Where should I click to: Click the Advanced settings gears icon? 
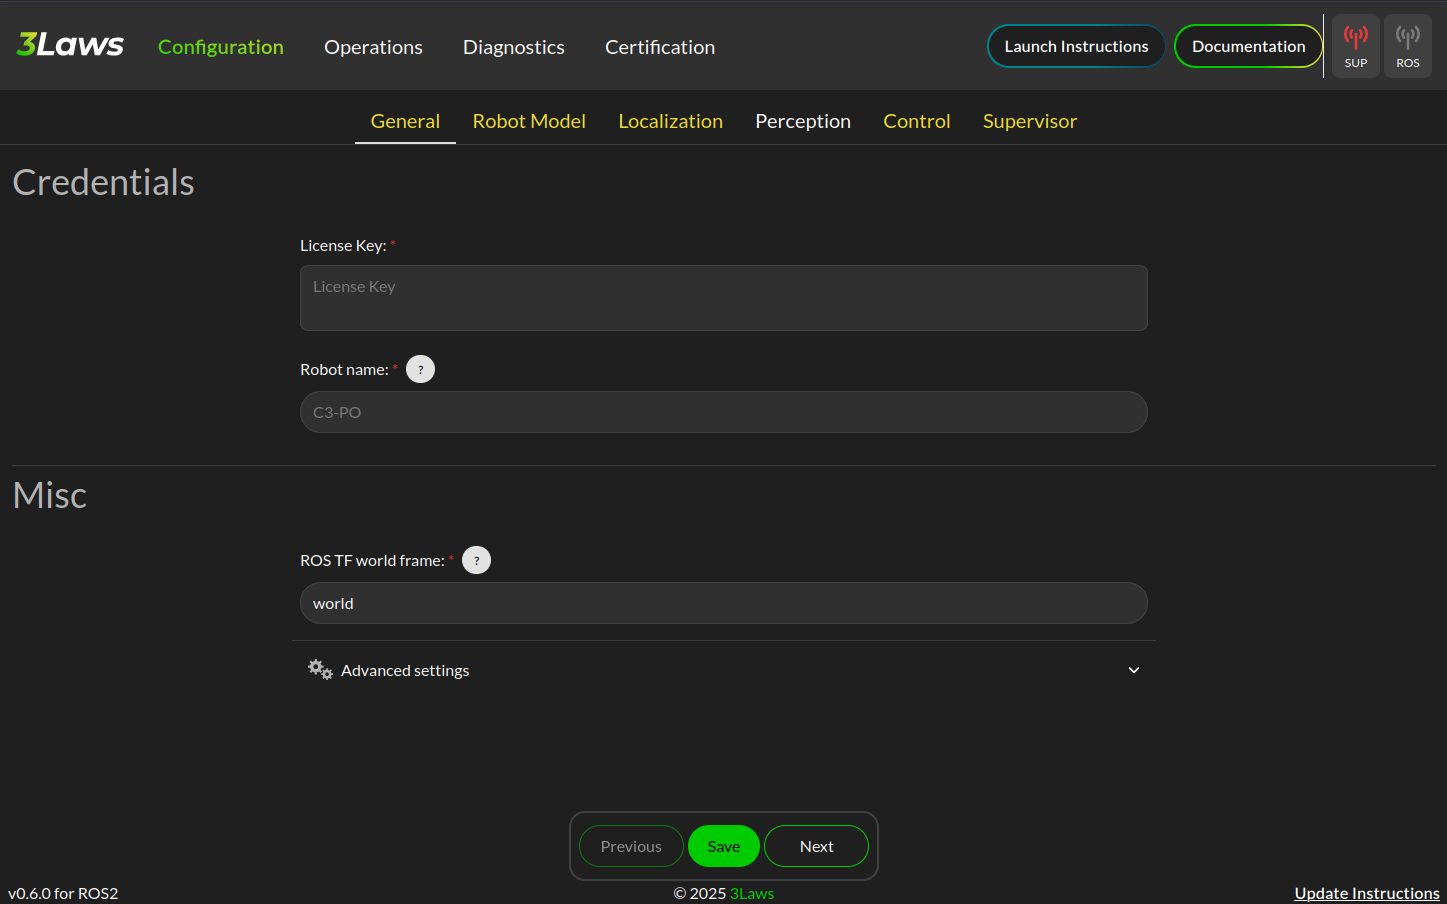[320, 670]
